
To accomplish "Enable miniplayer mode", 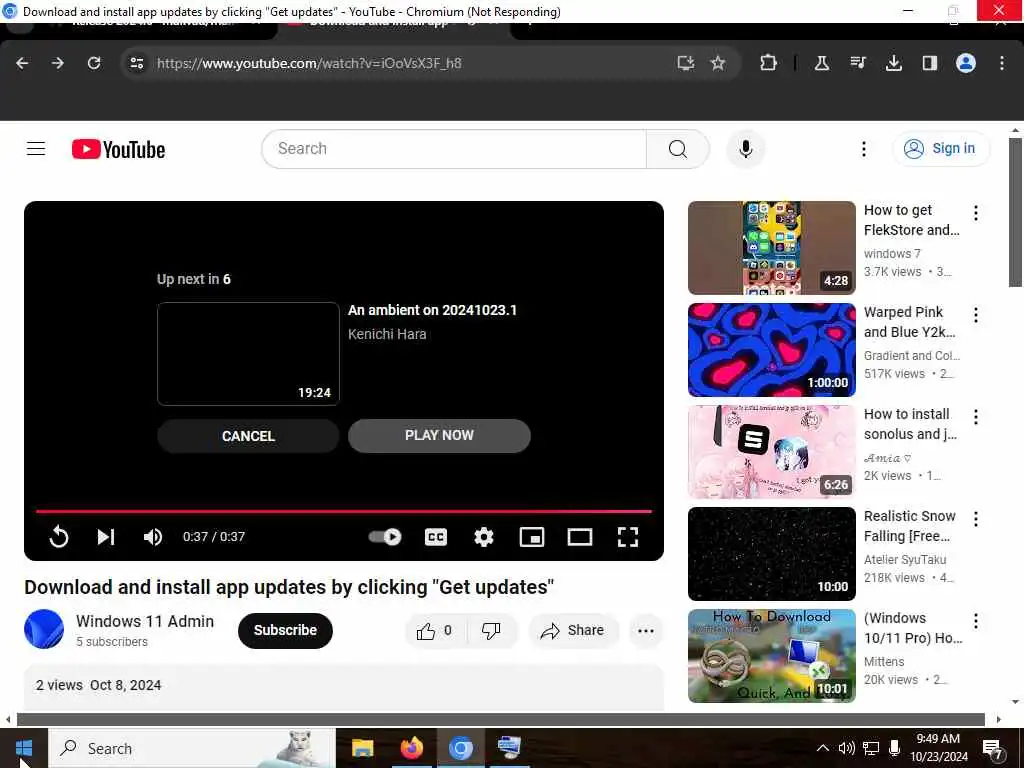I will pyautogui.click(x=532, y=537).
